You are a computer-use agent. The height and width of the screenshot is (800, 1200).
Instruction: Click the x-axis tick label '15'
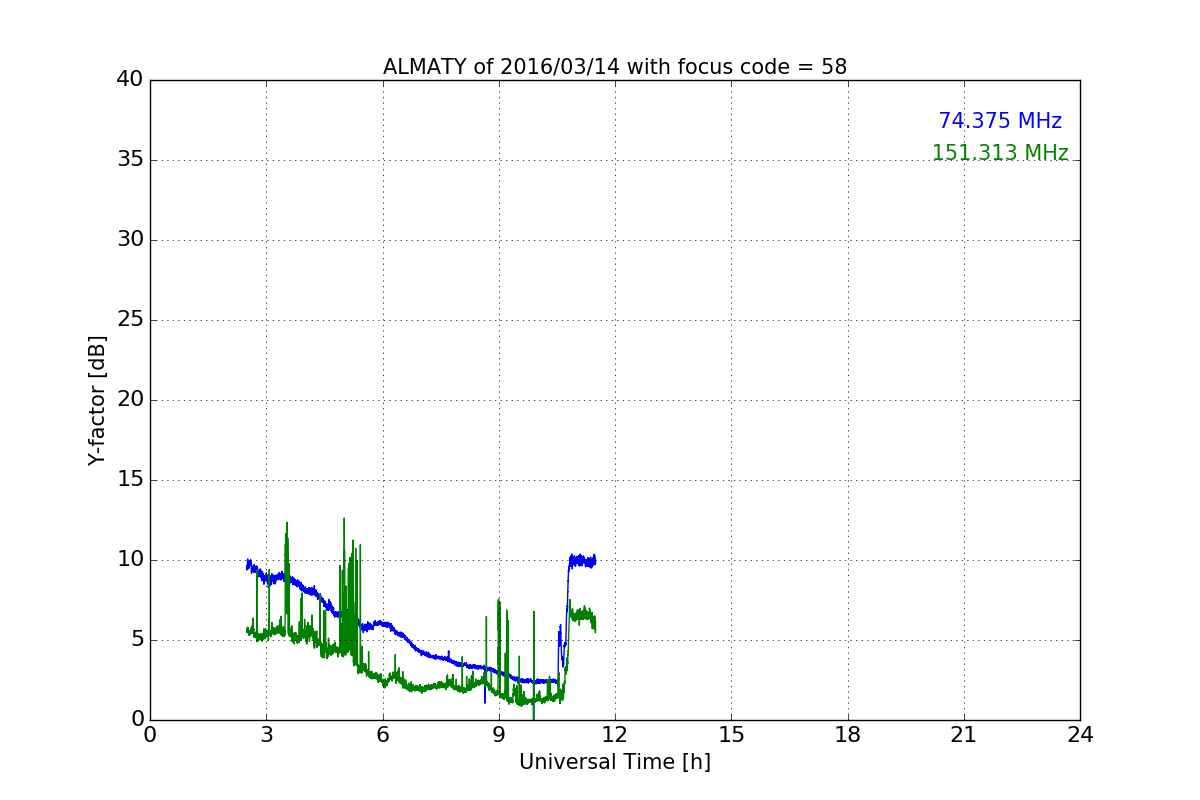(x=731, y=735)
